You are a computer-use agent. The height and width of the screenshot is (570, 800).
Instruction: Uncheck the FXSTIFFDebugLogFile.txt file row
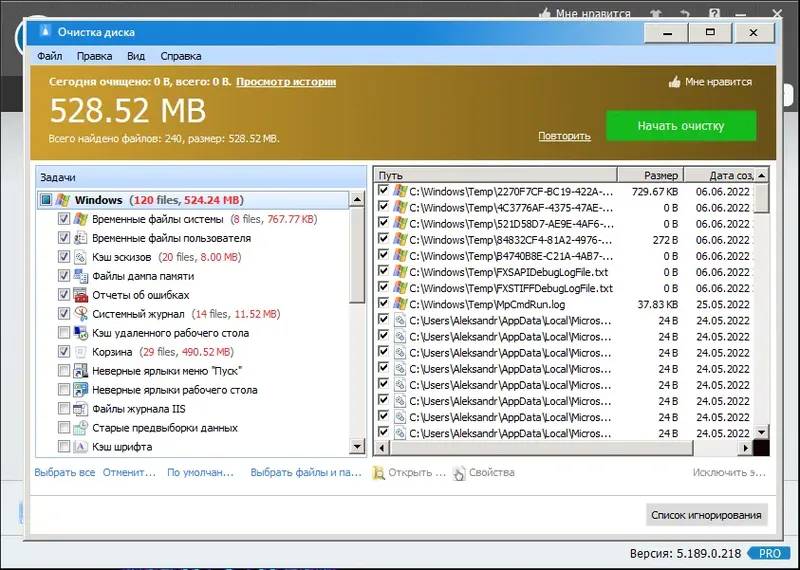point(383,287)
